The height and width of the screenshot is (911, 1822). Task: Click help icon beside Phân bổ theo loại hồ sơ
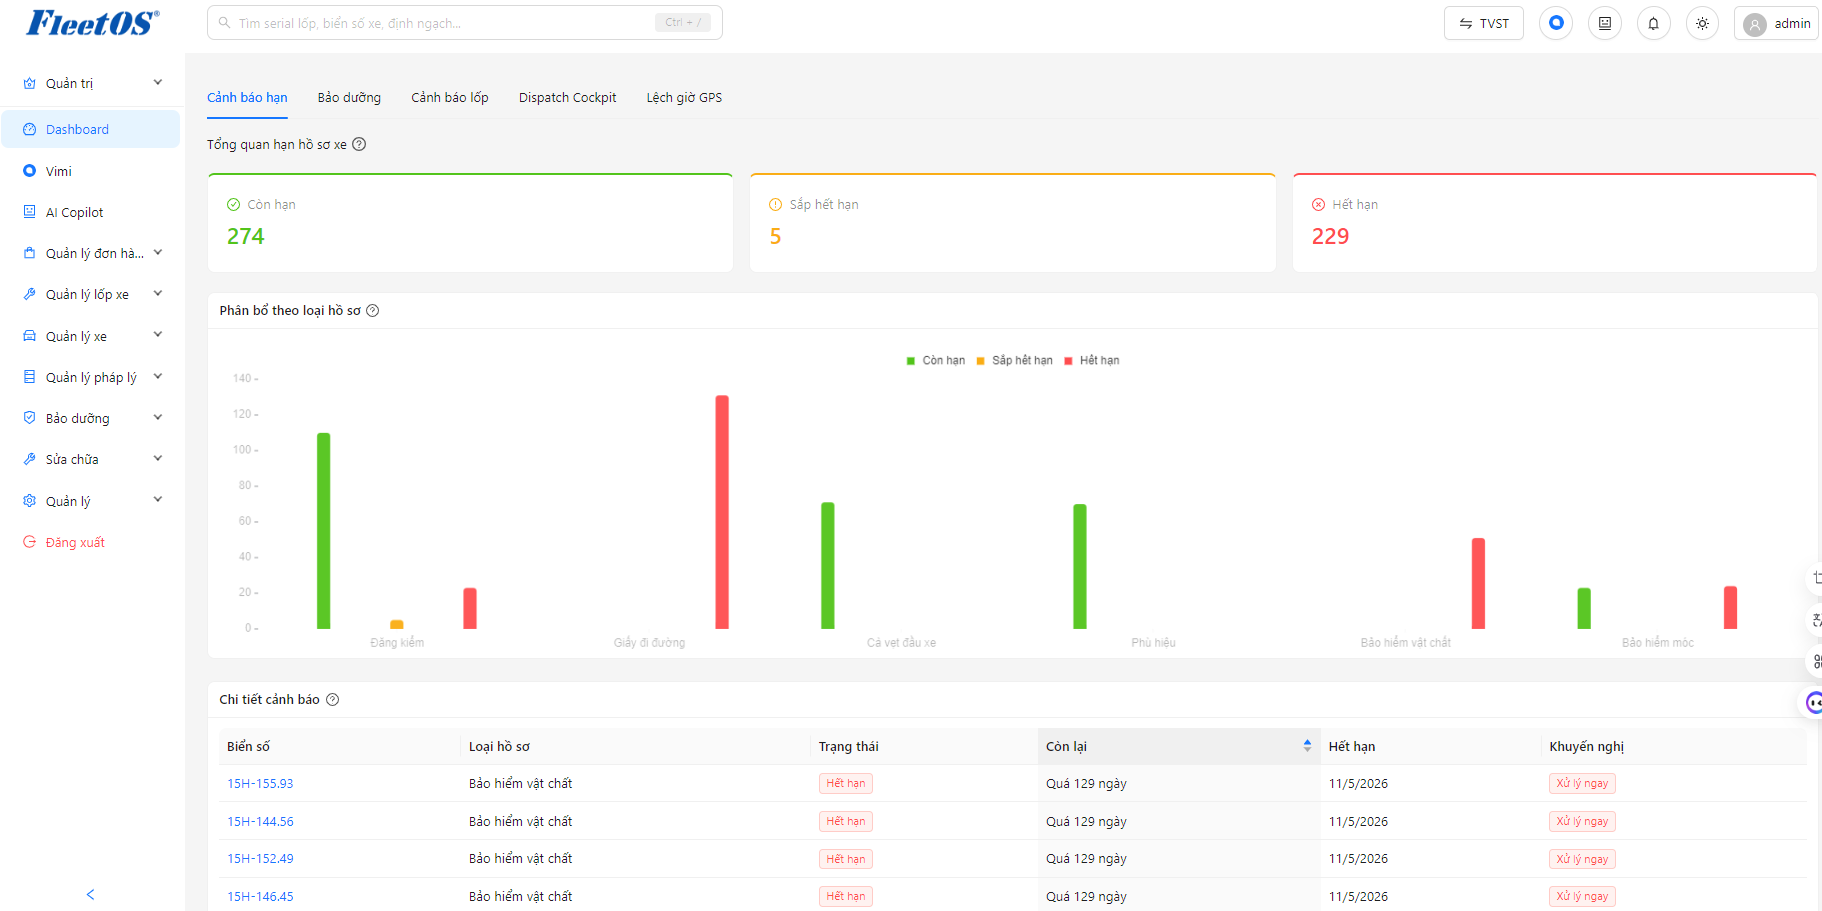[373, 311]
